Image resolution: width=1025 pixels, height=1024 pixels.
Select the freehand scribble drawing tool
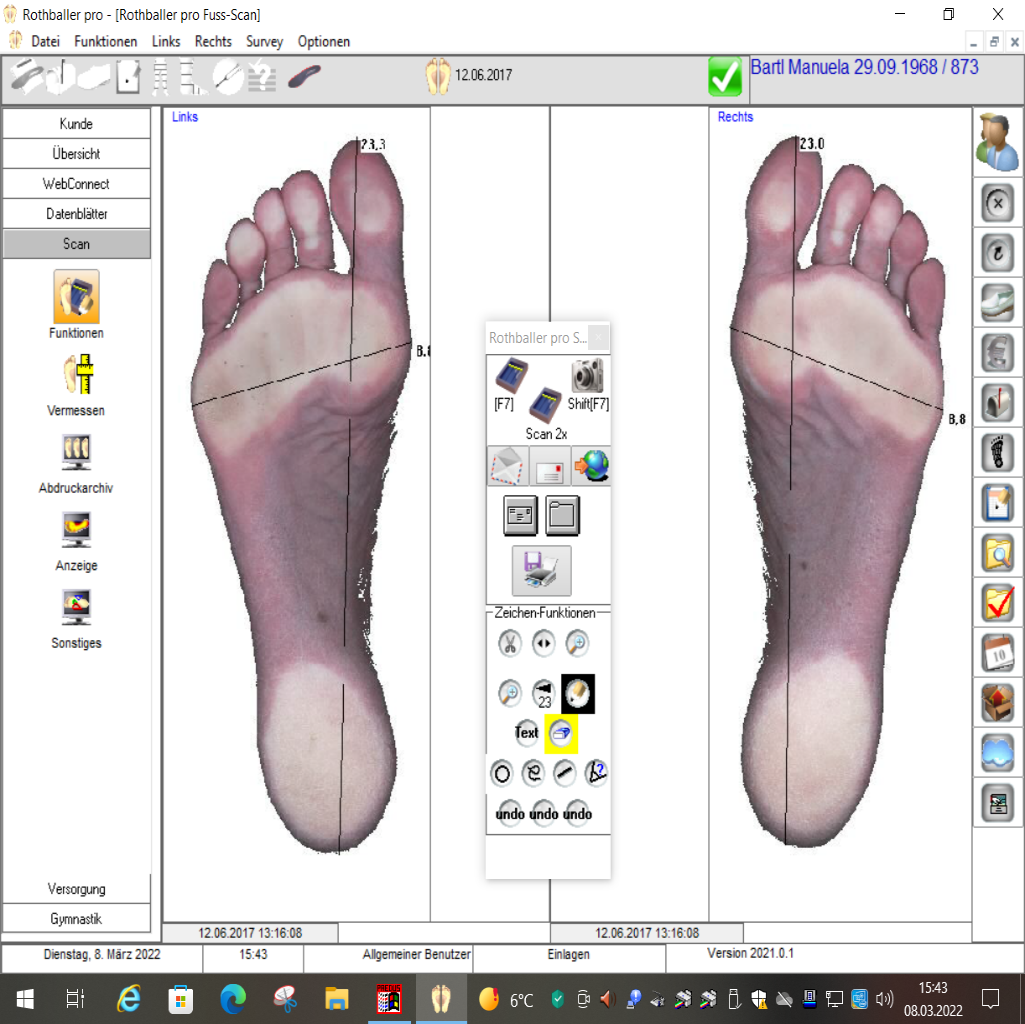pos(533,774)
